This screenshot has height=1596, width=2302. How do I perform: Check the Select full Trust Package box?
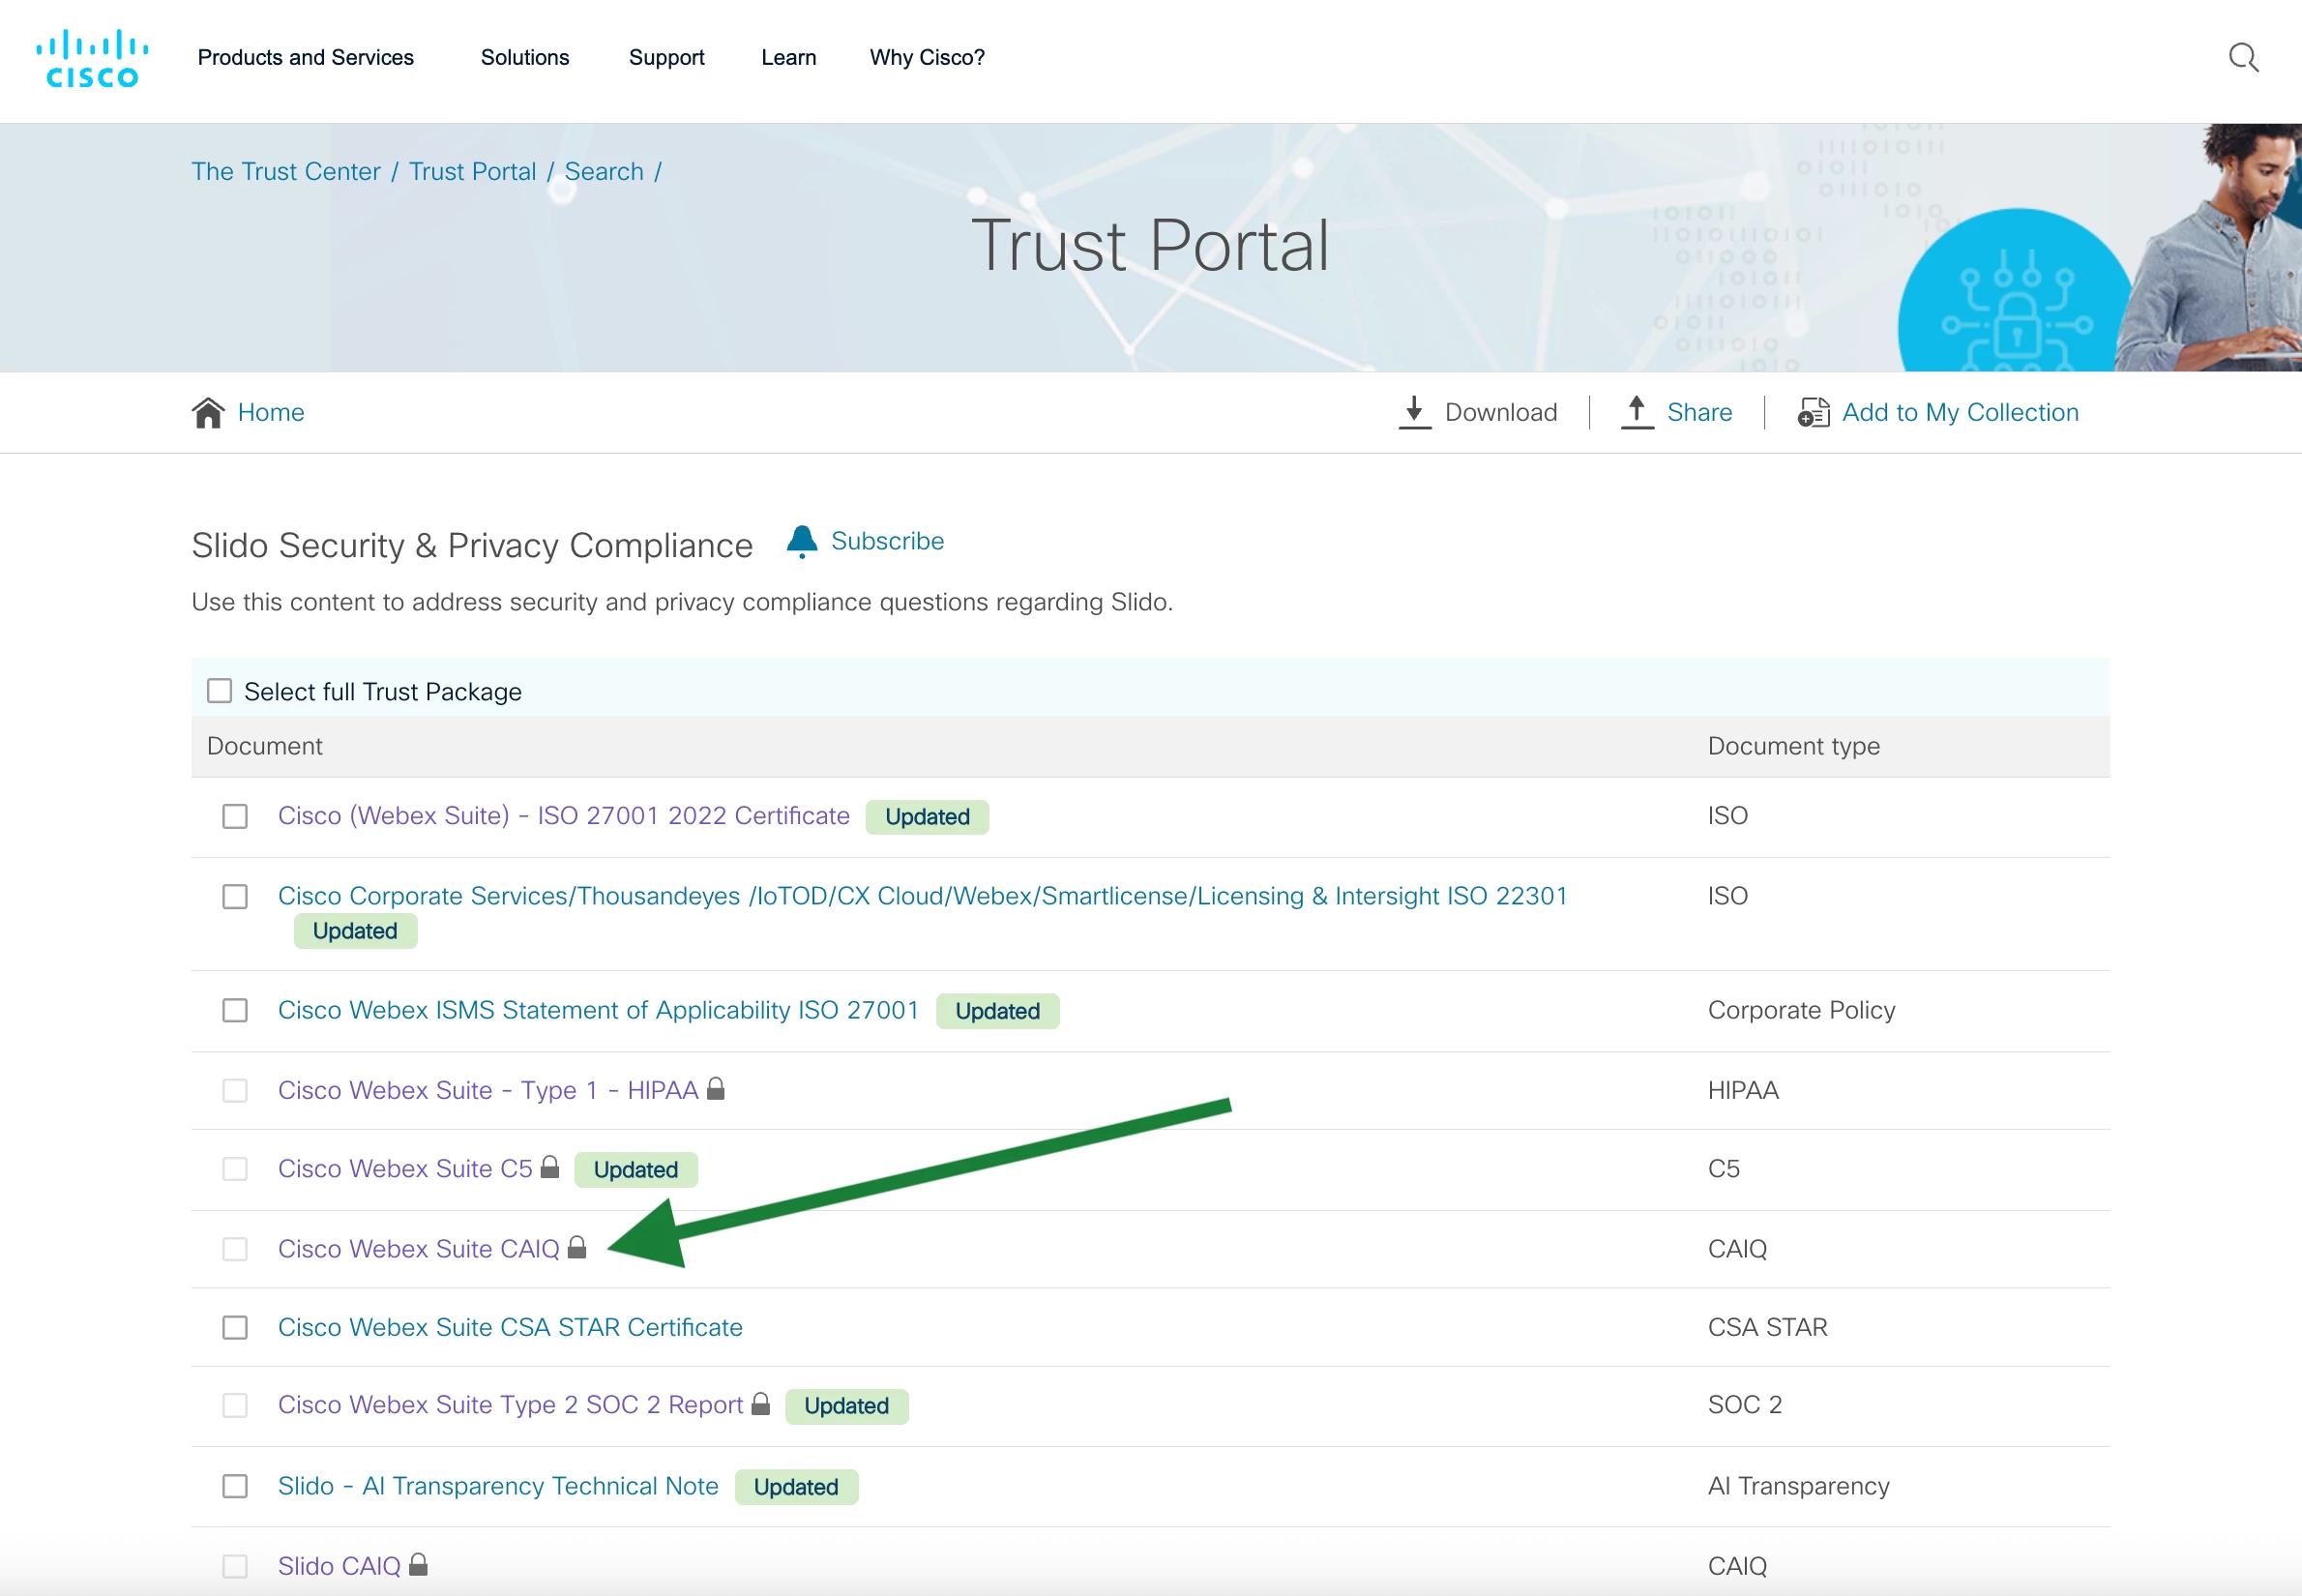coord(219,691)
